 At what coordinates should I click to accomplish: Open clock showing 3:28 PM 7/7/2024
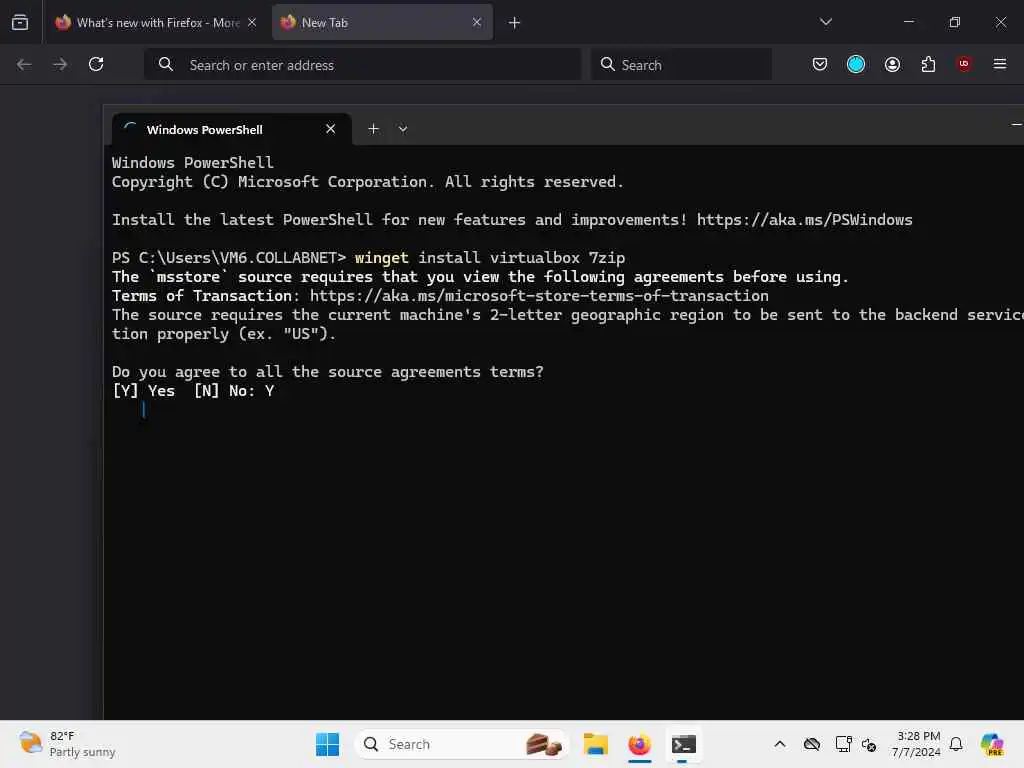[917, 744]
